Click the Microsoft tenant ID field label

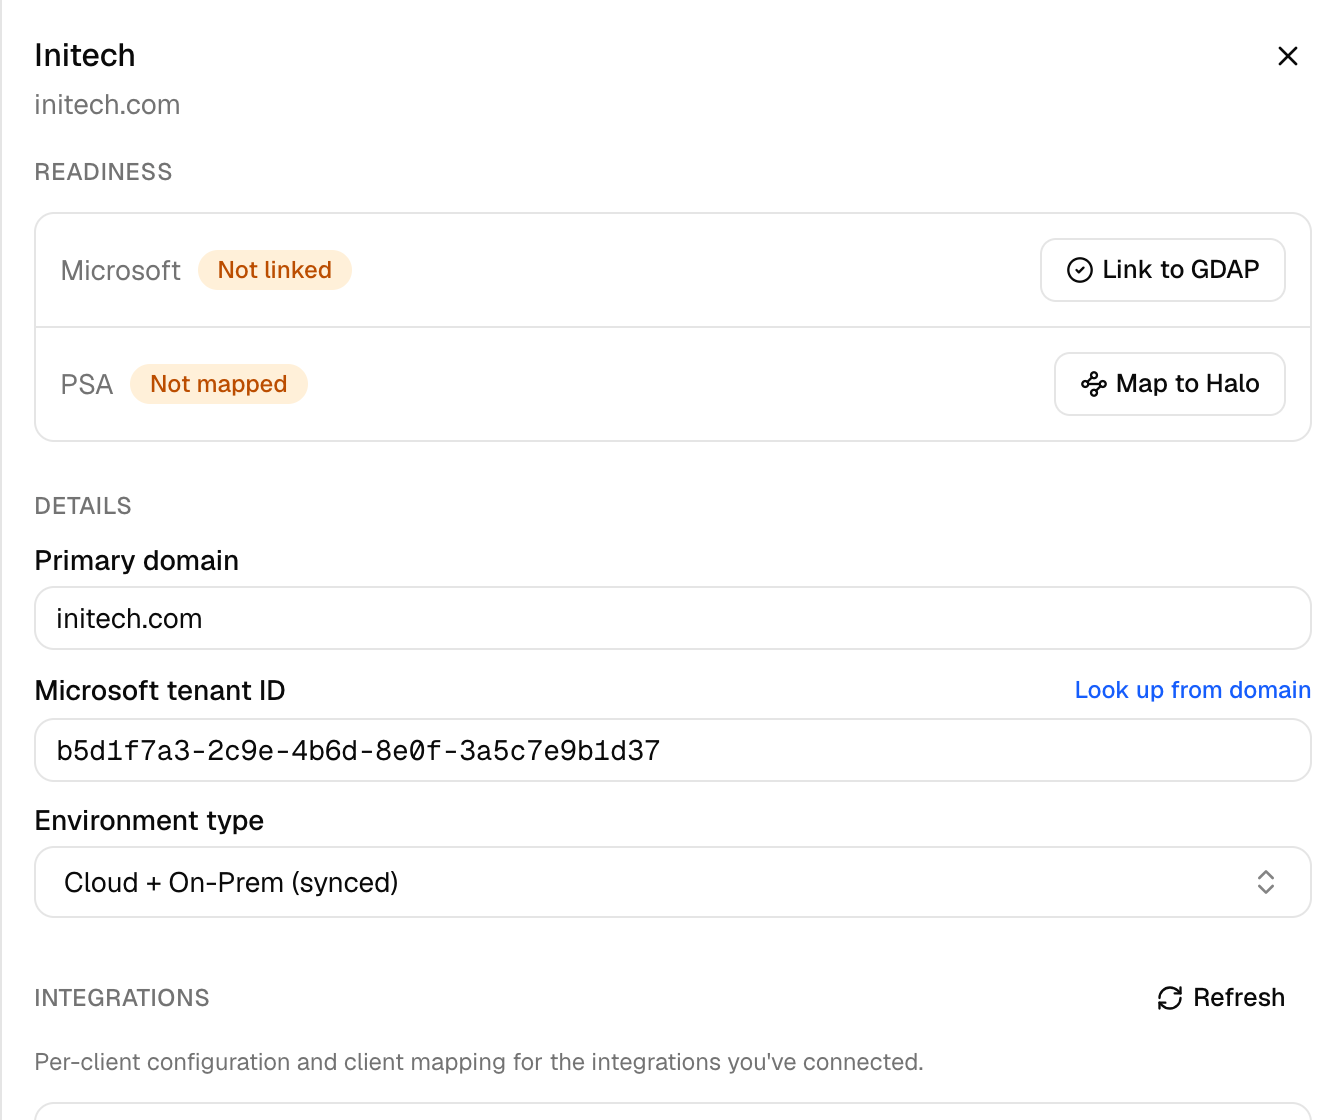click(160, 691)
